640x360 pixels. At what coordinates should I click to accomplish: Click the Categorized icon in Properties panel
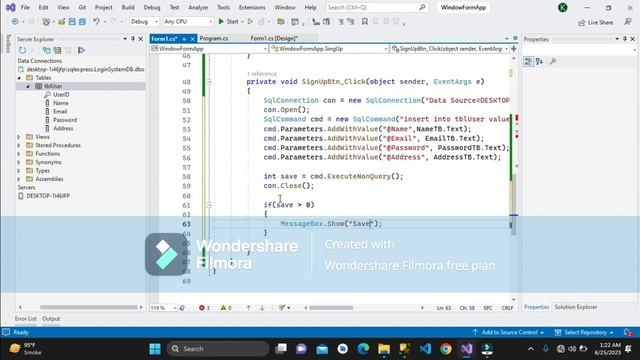[528, 61]
